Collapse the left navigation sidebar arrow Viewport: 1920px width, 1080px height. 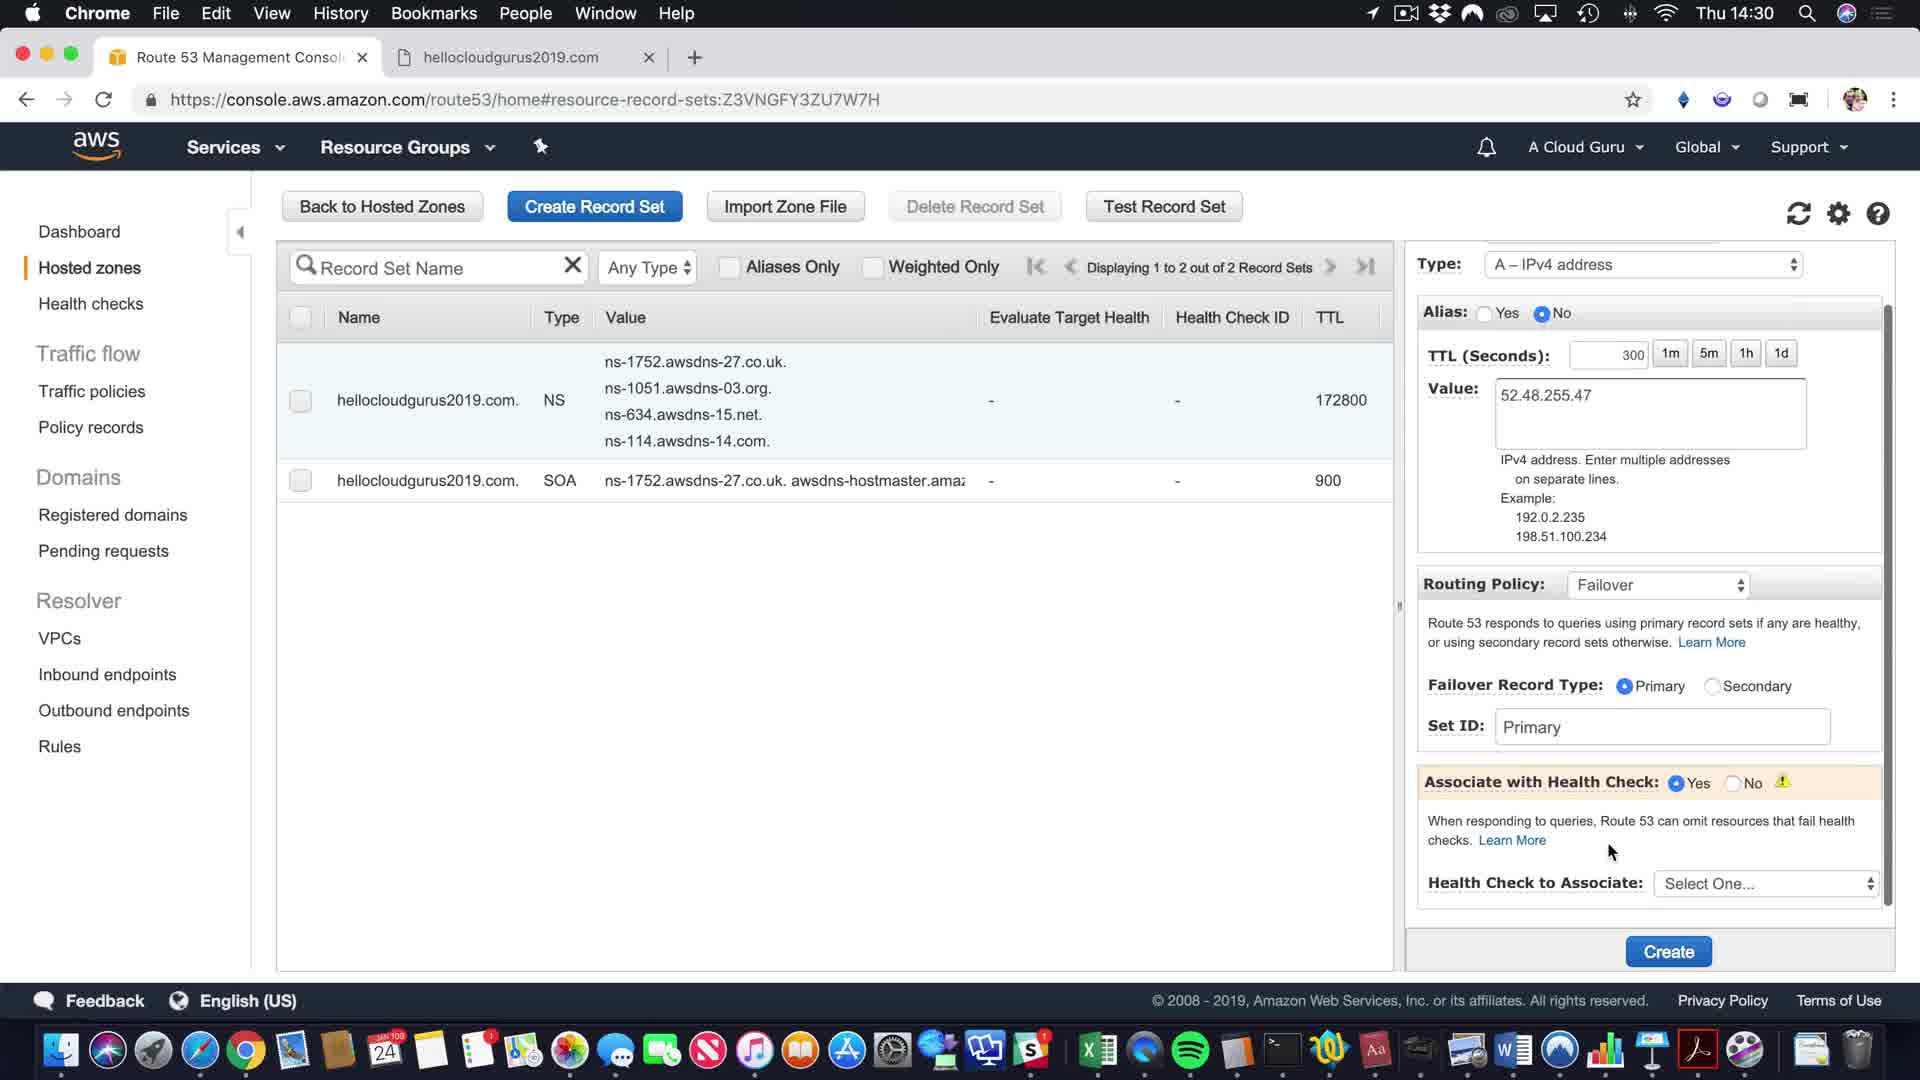(x=240, y=232)
